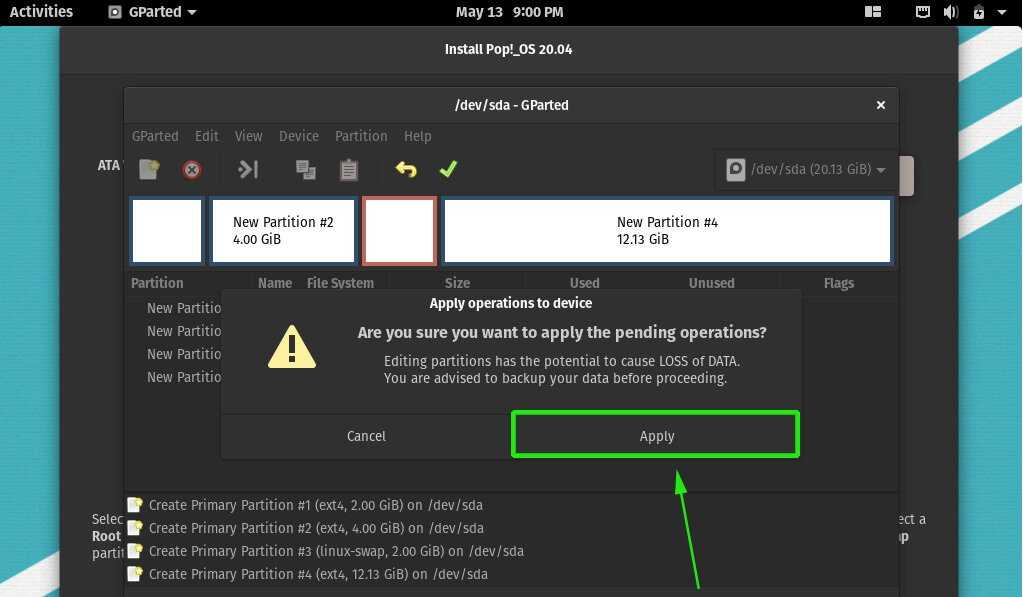The height and width of the screenshot is (597, 1023).
Task: Click the Paste partition clipboard icon
Action: point(349,170)
